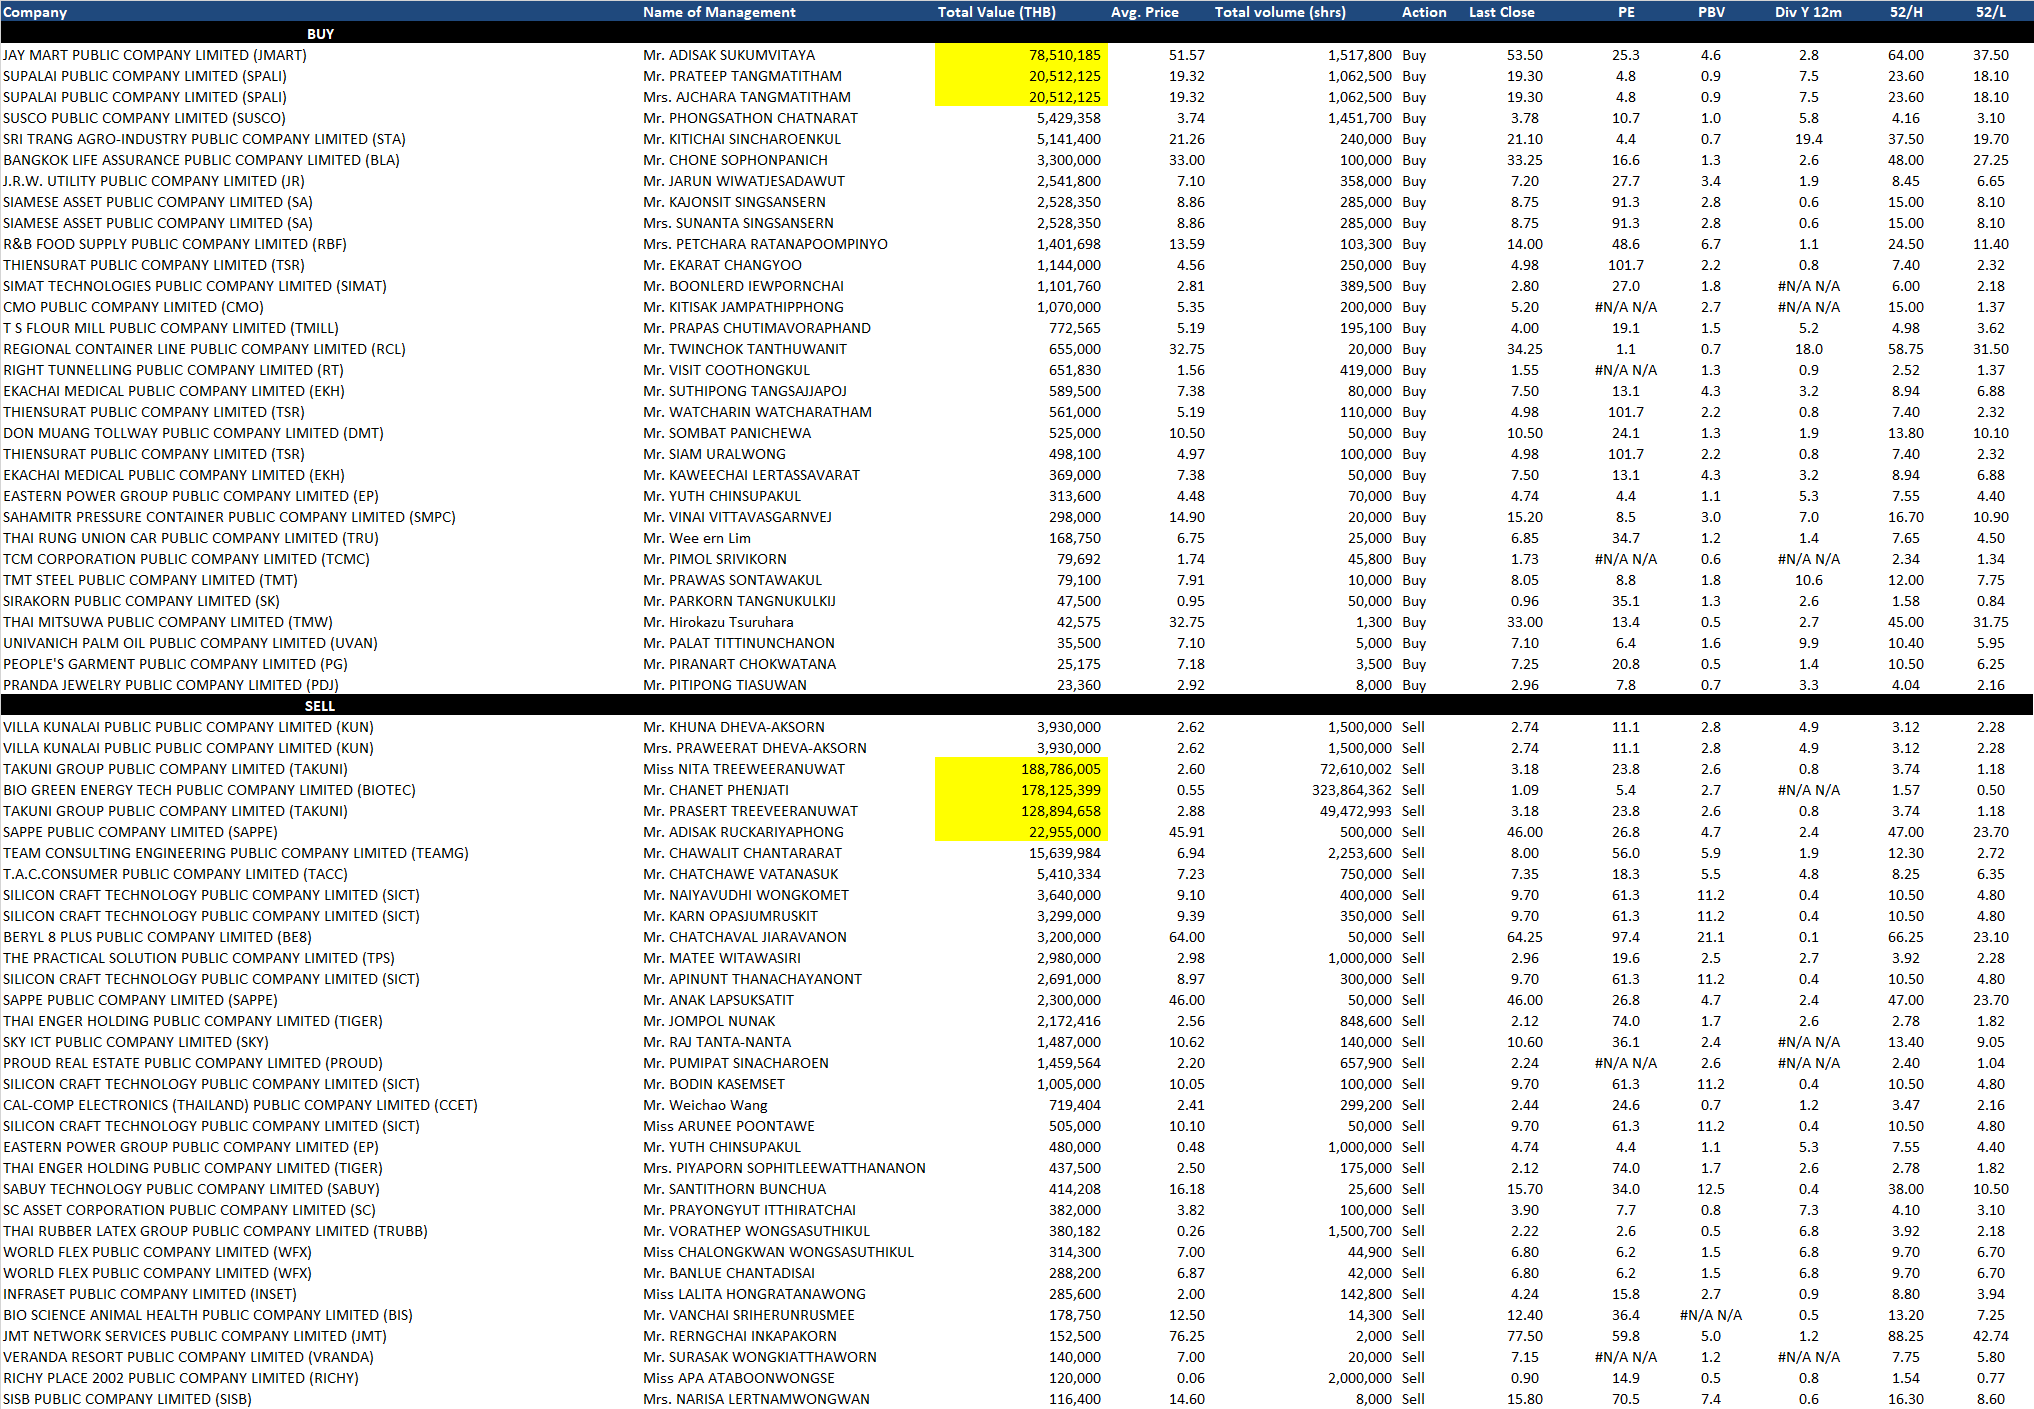Viewport: 2034px width, 1409px height.
Task: Click BERYL 8 PLUS company cell
Action: pos(157,937)
